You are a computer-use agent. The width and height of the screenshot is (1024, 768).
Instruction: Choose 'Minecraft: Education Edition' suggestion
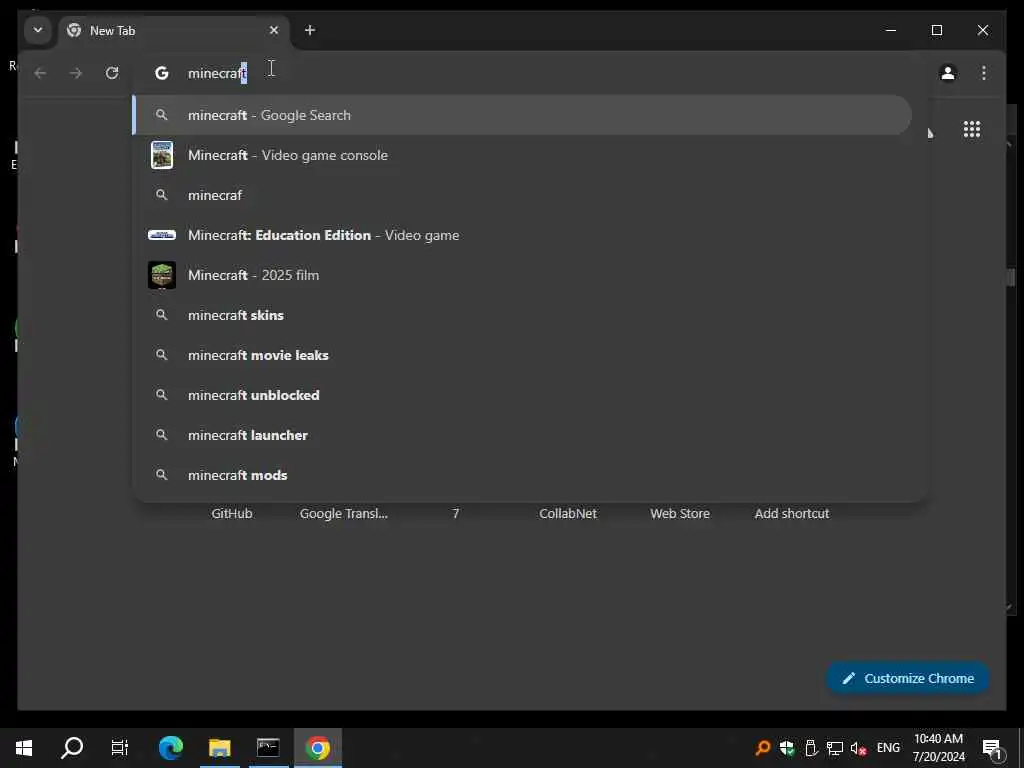pyautogui.click(x=522, y=235)
